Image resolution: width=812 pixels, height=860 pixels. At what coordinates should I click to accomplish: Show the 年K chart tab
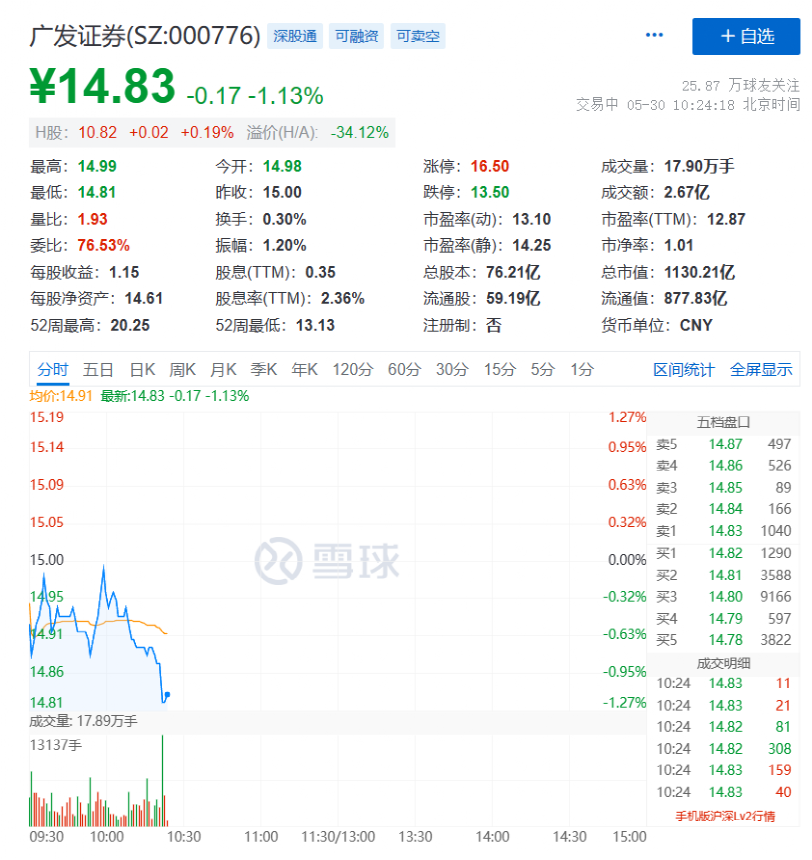pyautogui.click(x=304, y=369)
